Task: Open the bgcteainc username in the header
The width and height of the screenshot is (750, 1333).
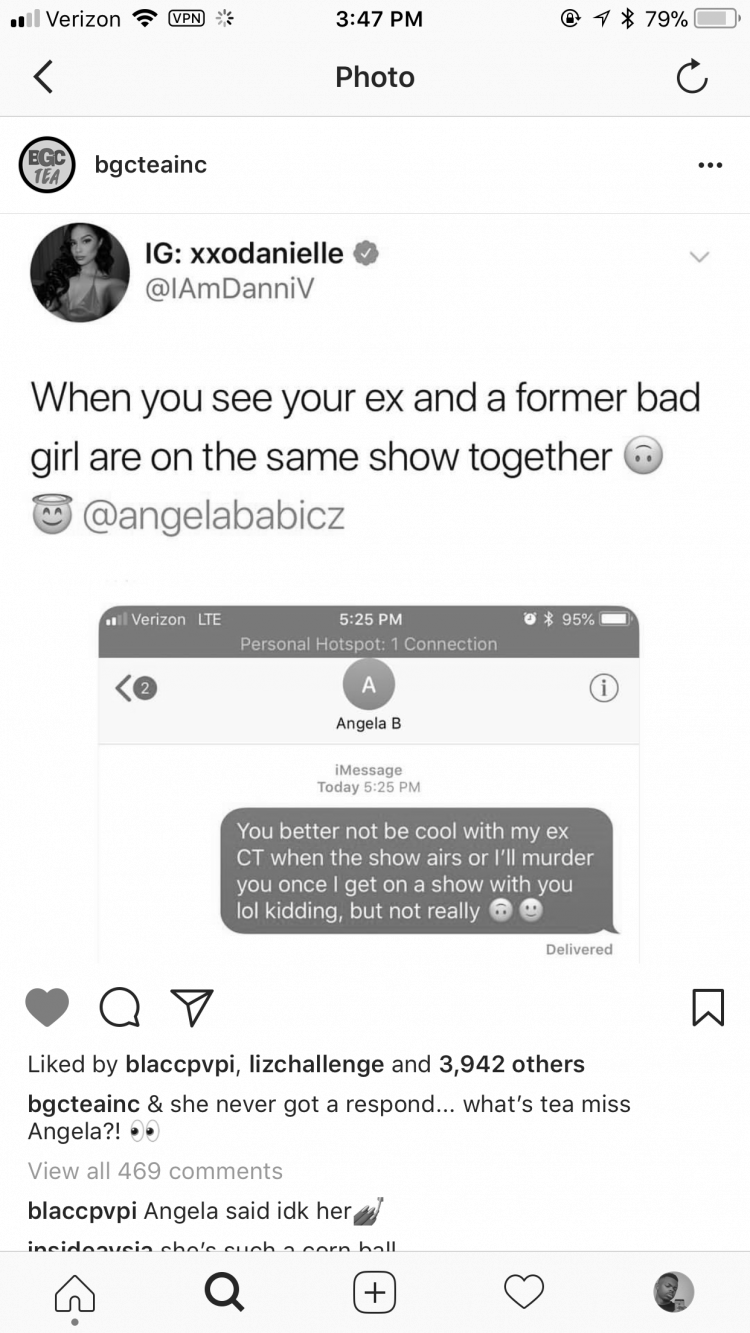Action: tap(151, 165)
